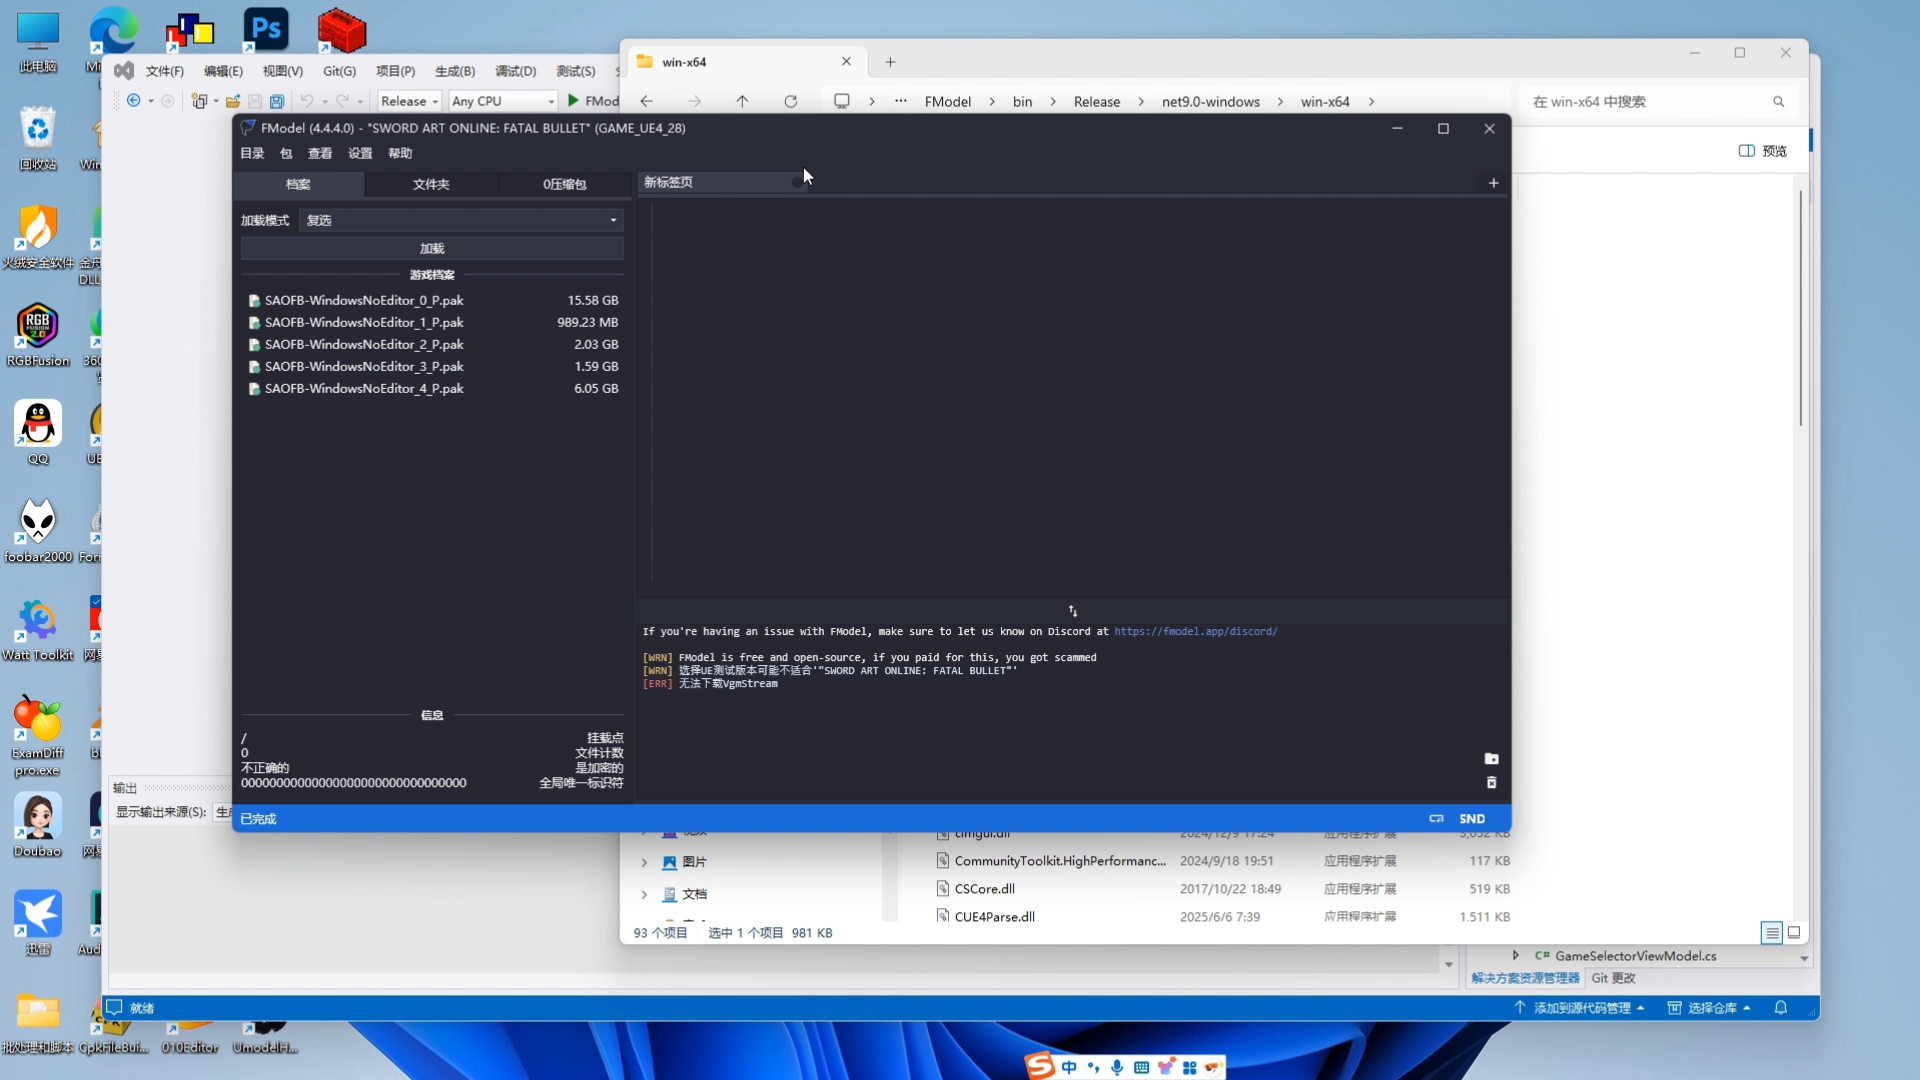Switch explorer to details view icon

pos(1771,933)
